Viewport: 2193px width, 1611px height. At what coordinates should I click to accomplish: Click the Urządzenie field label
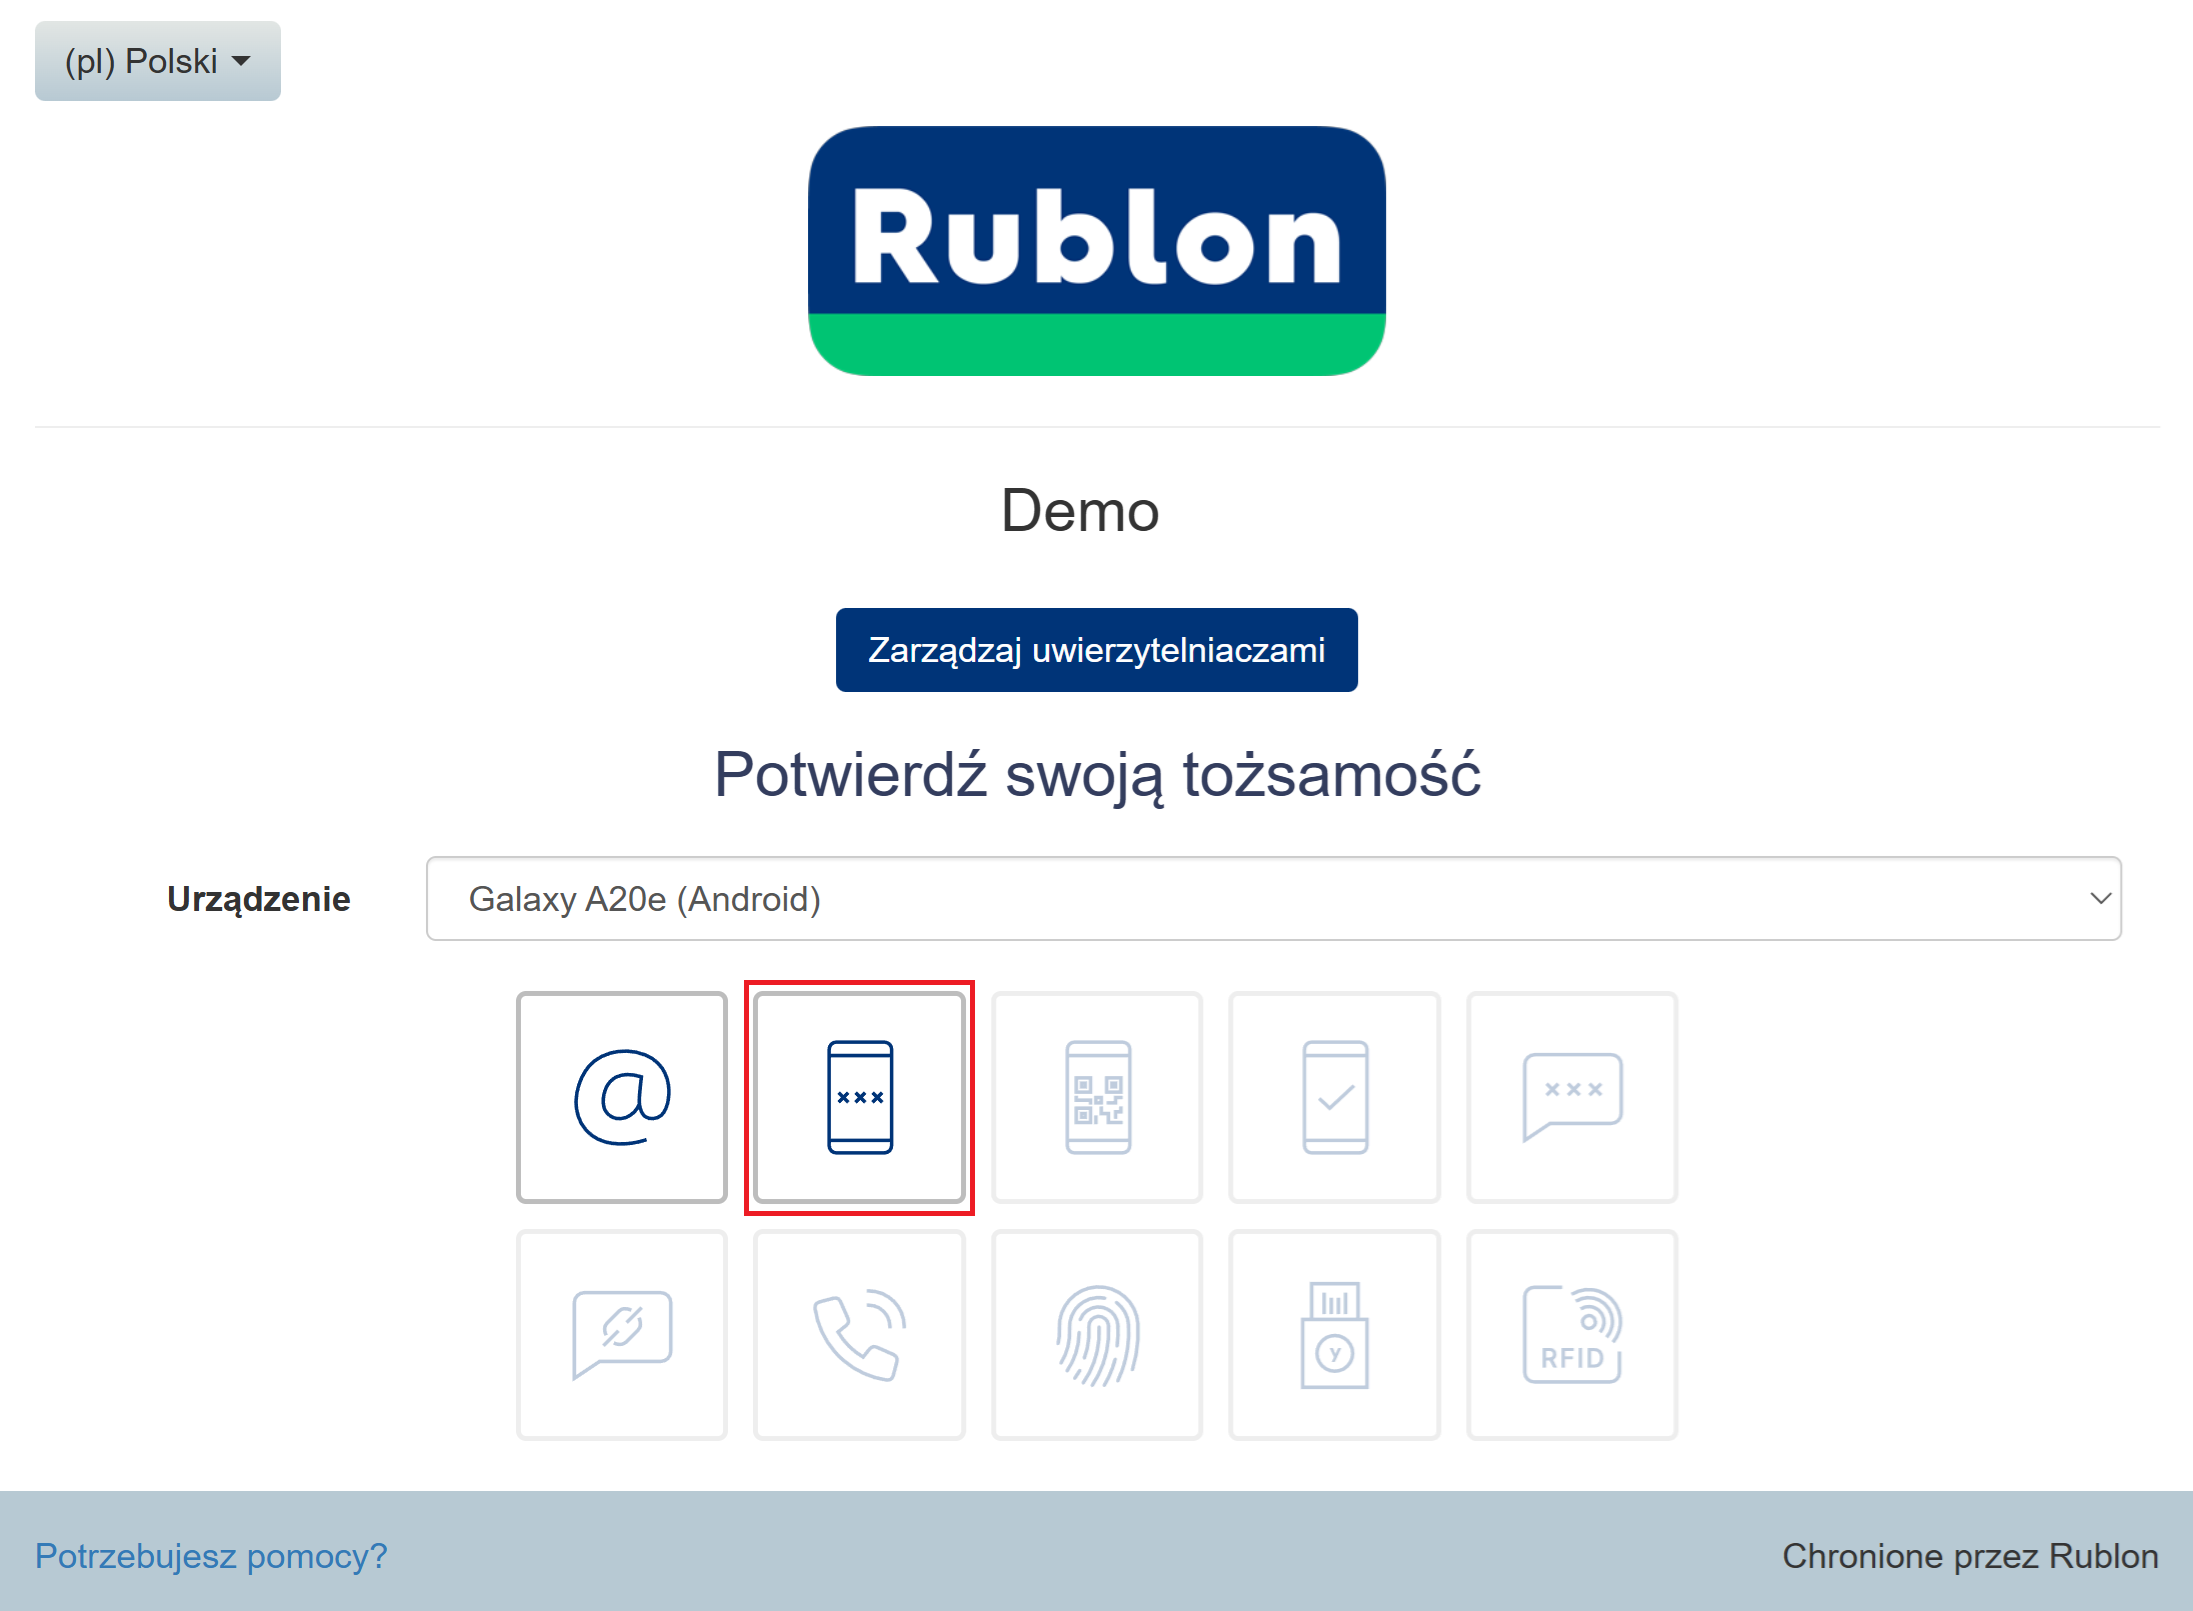(x=258, y=899)
